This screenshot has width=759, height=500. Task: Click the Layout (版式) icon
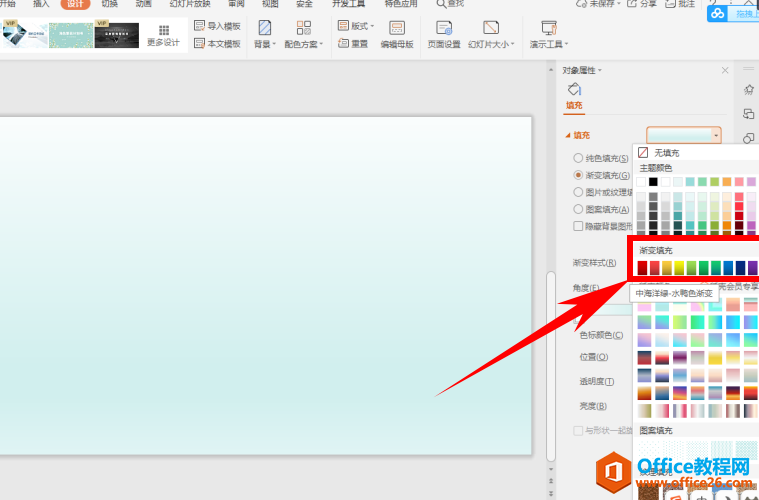(x=343, y=26)
